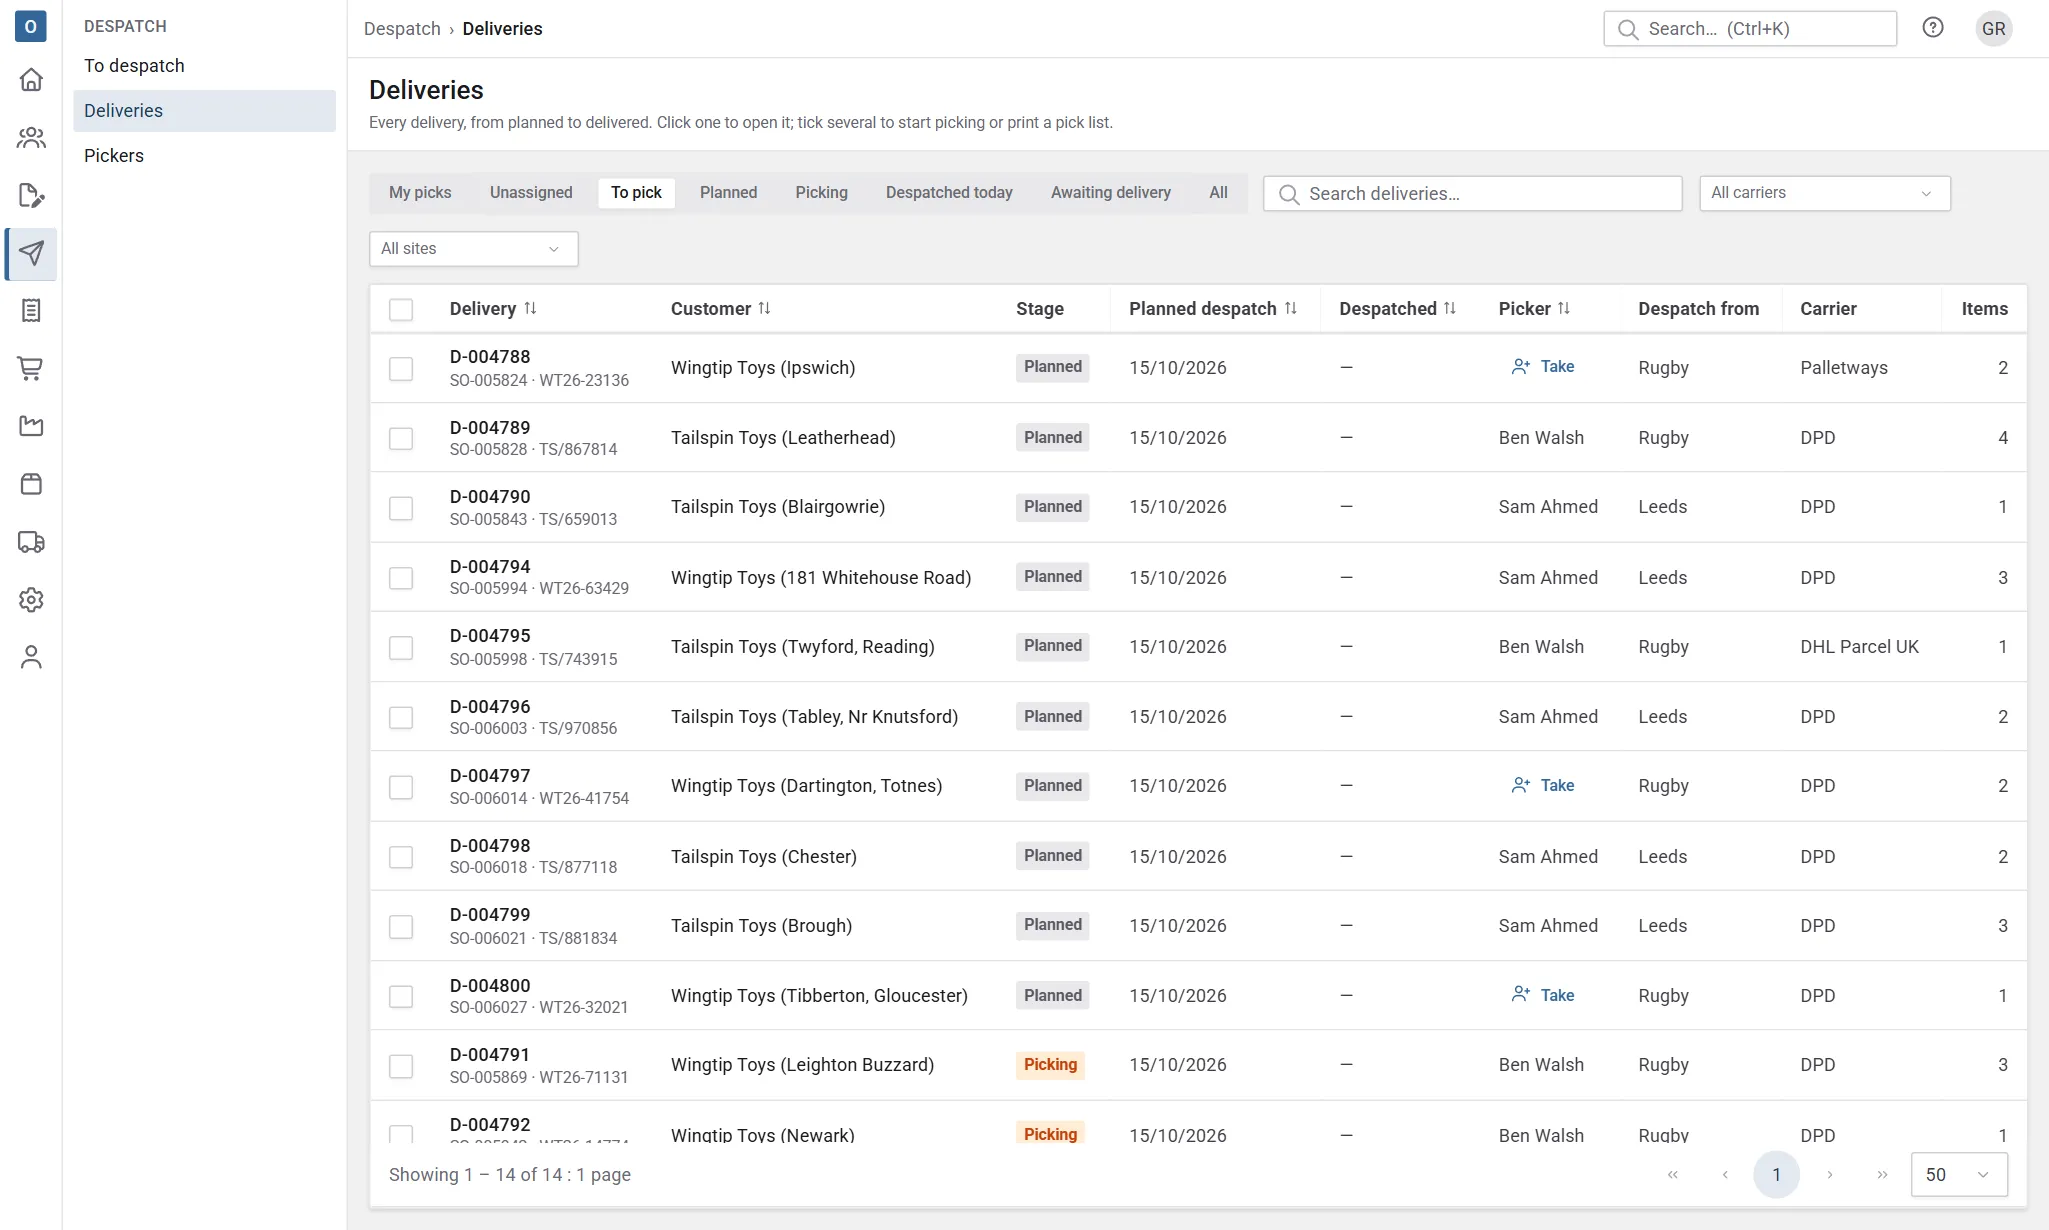Open the Customers people icon in sidebar
2049x1230 pixels.
click(x=31, y=137)
